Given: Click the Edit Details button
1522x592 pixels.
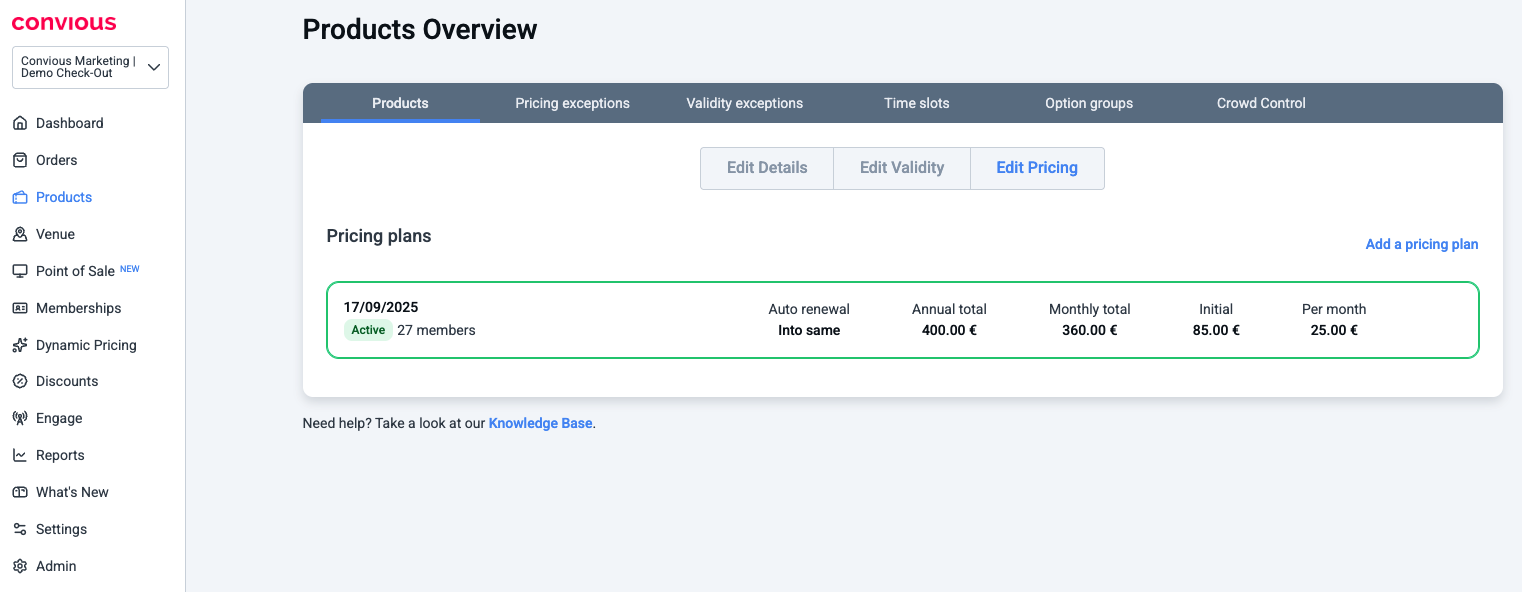Looking at the screenshot, I should (x=767, y=168).
